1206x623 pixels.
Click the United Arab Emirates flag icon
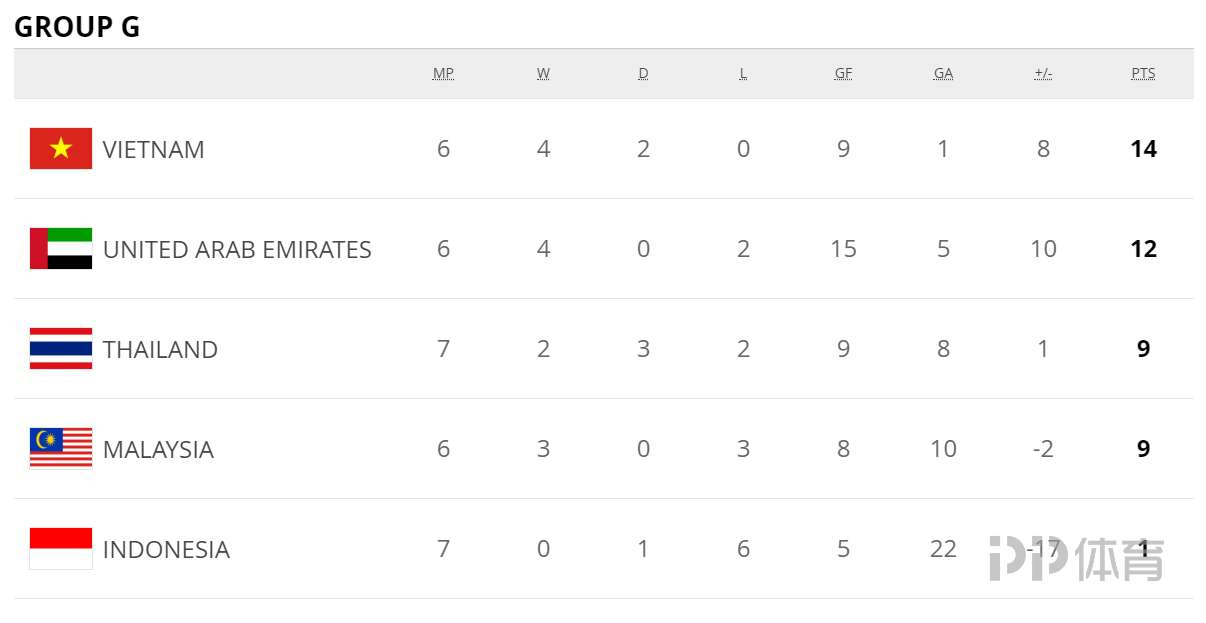[61, 249]
